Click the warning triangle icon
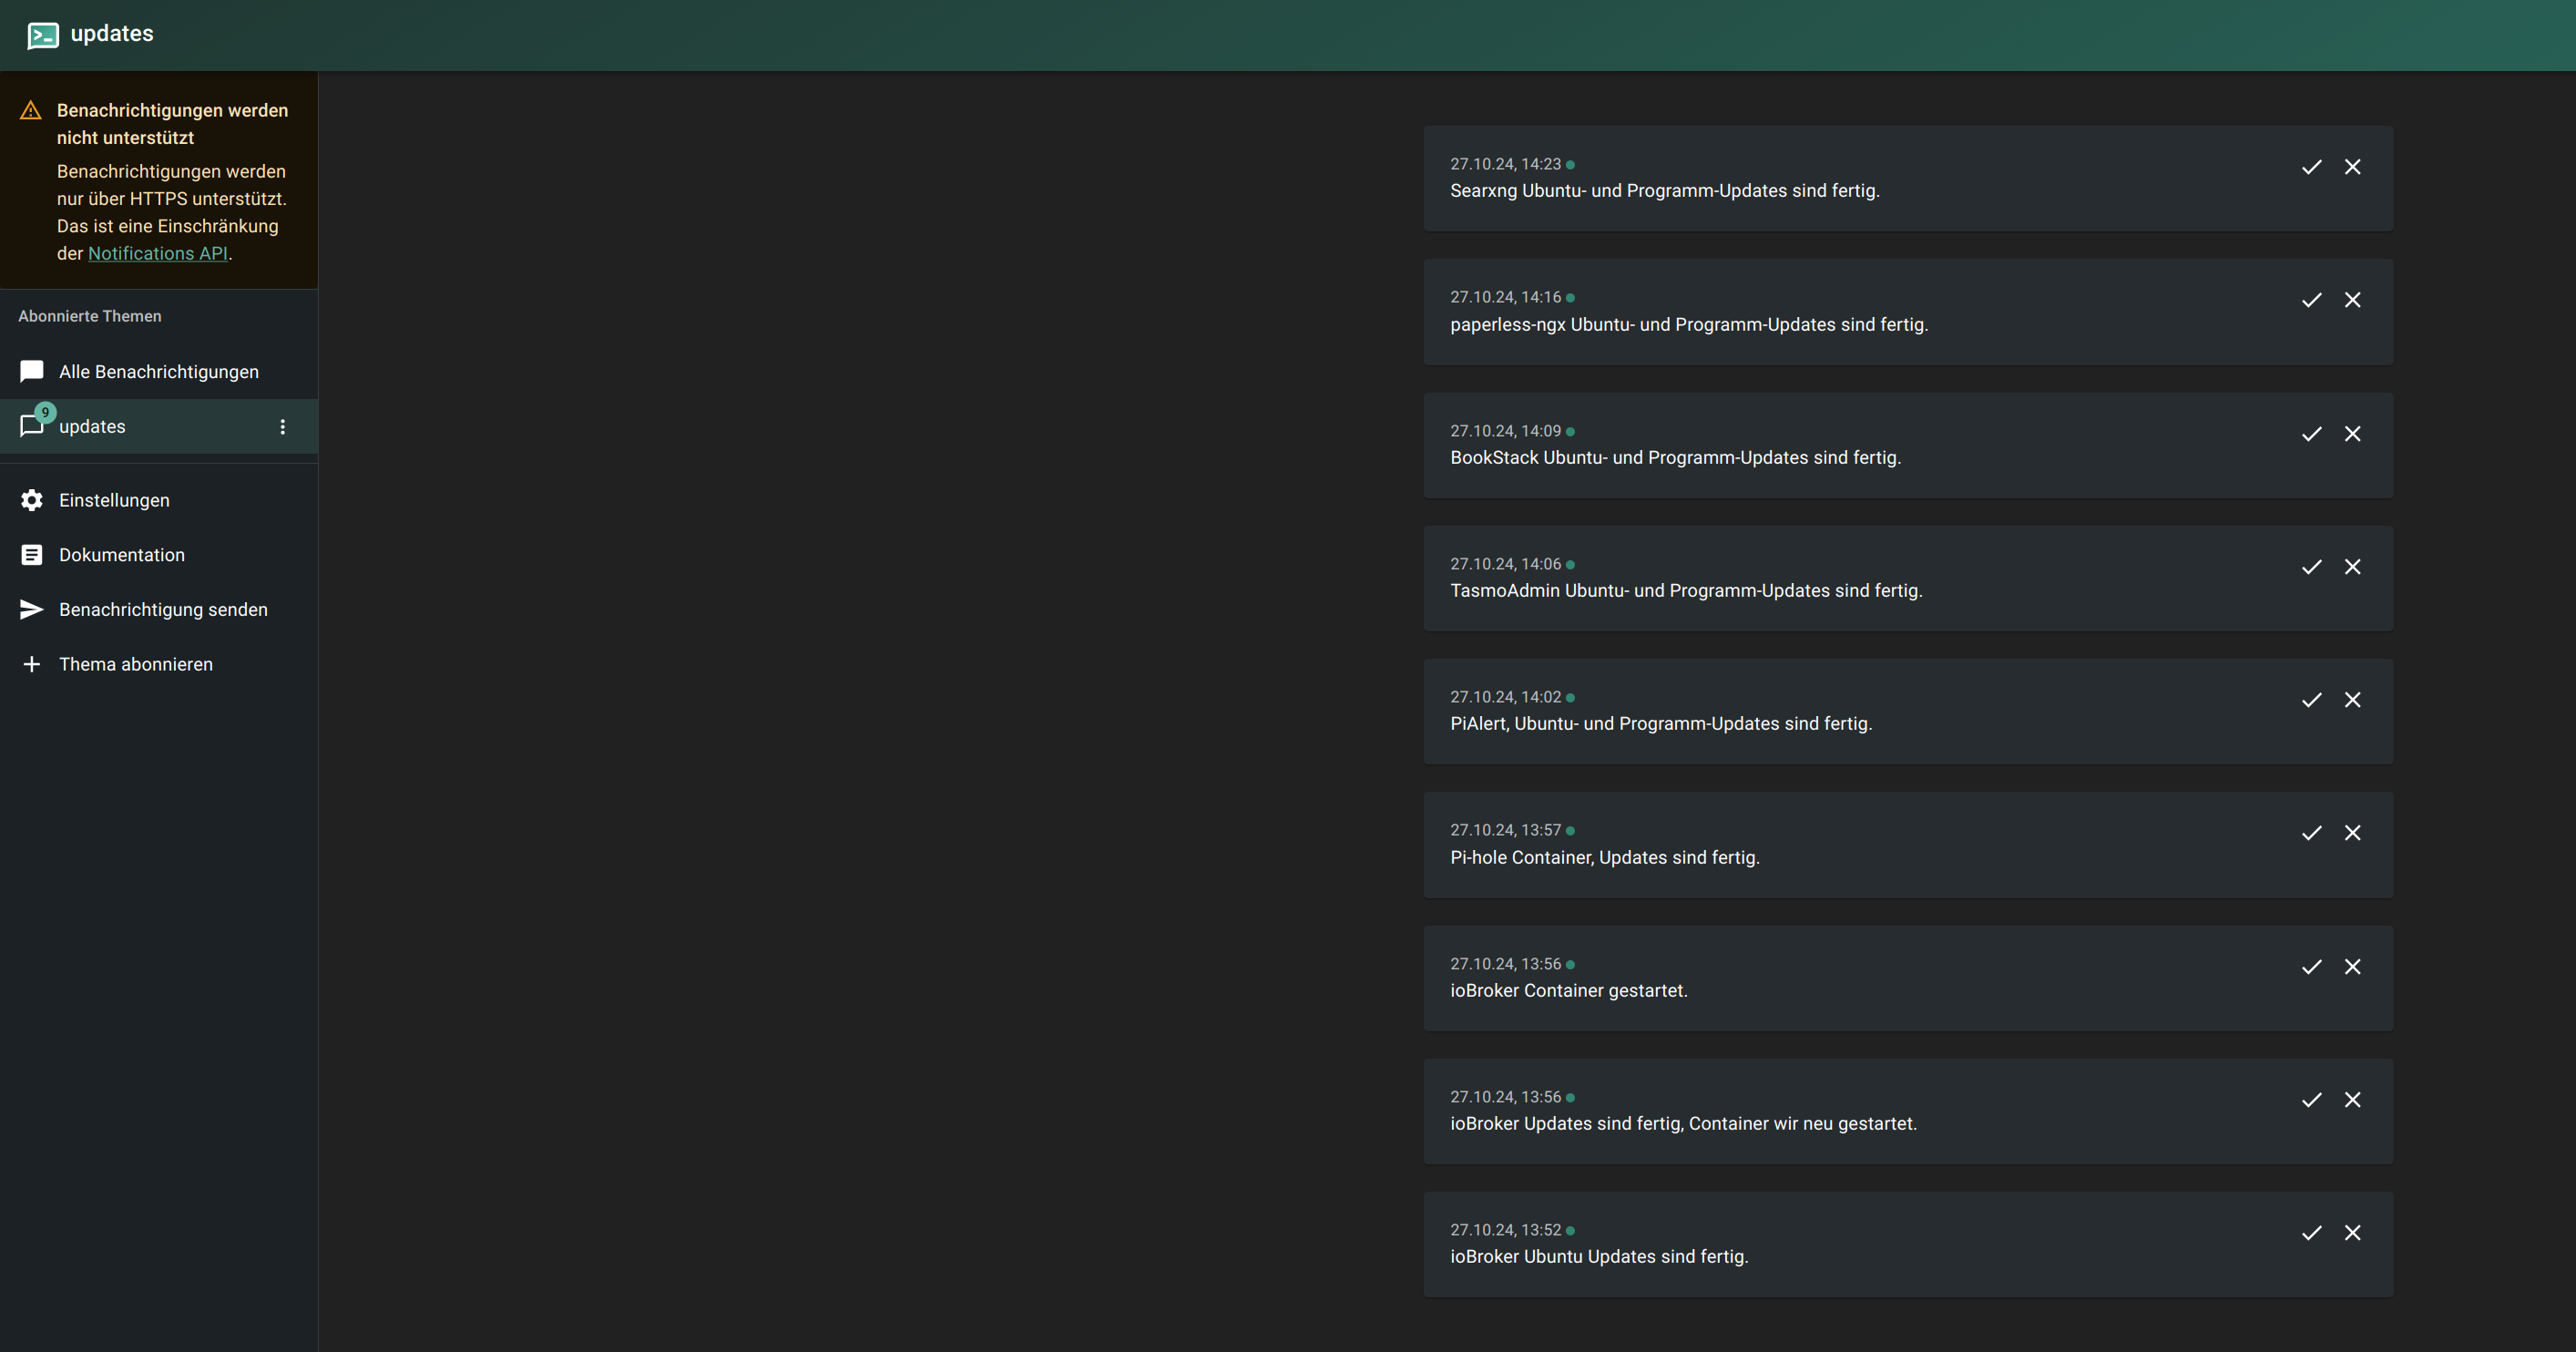 tap(31, 110)
